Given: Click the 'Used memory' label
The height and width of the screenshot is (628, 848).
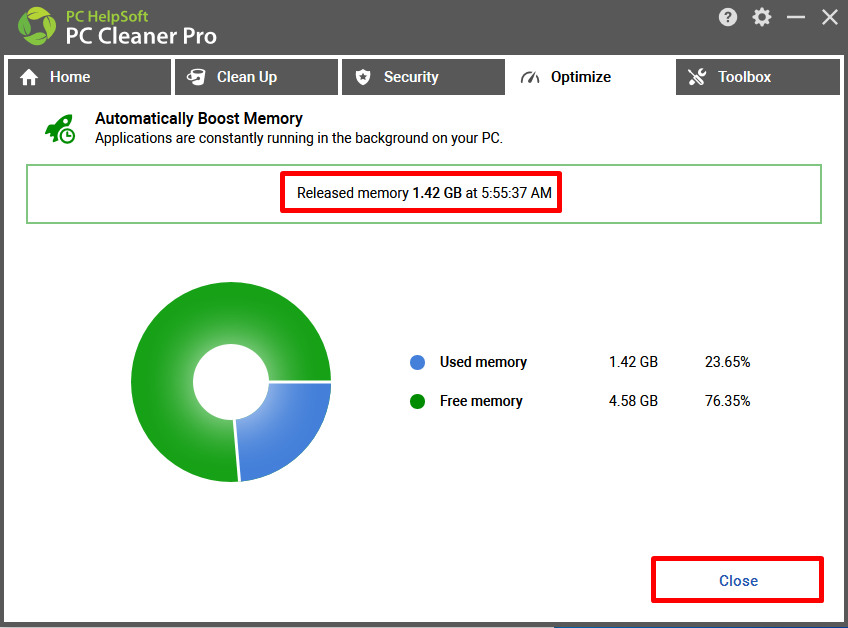Looking at the screenshot, I should [483, 362].
